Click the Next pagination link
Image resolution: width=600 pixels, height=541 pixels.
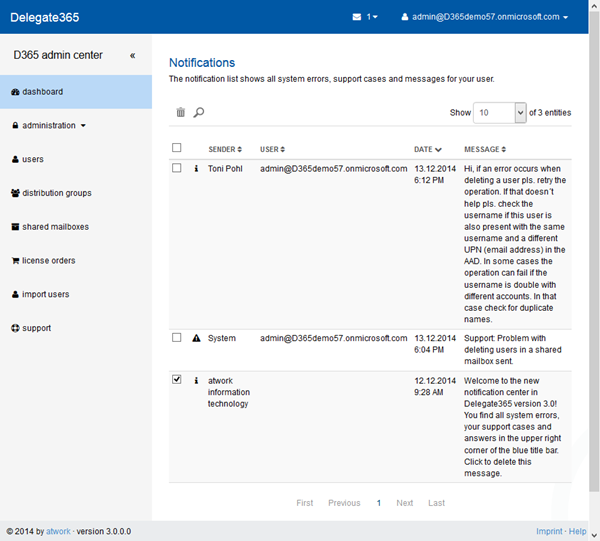click(x=404, y=503)
